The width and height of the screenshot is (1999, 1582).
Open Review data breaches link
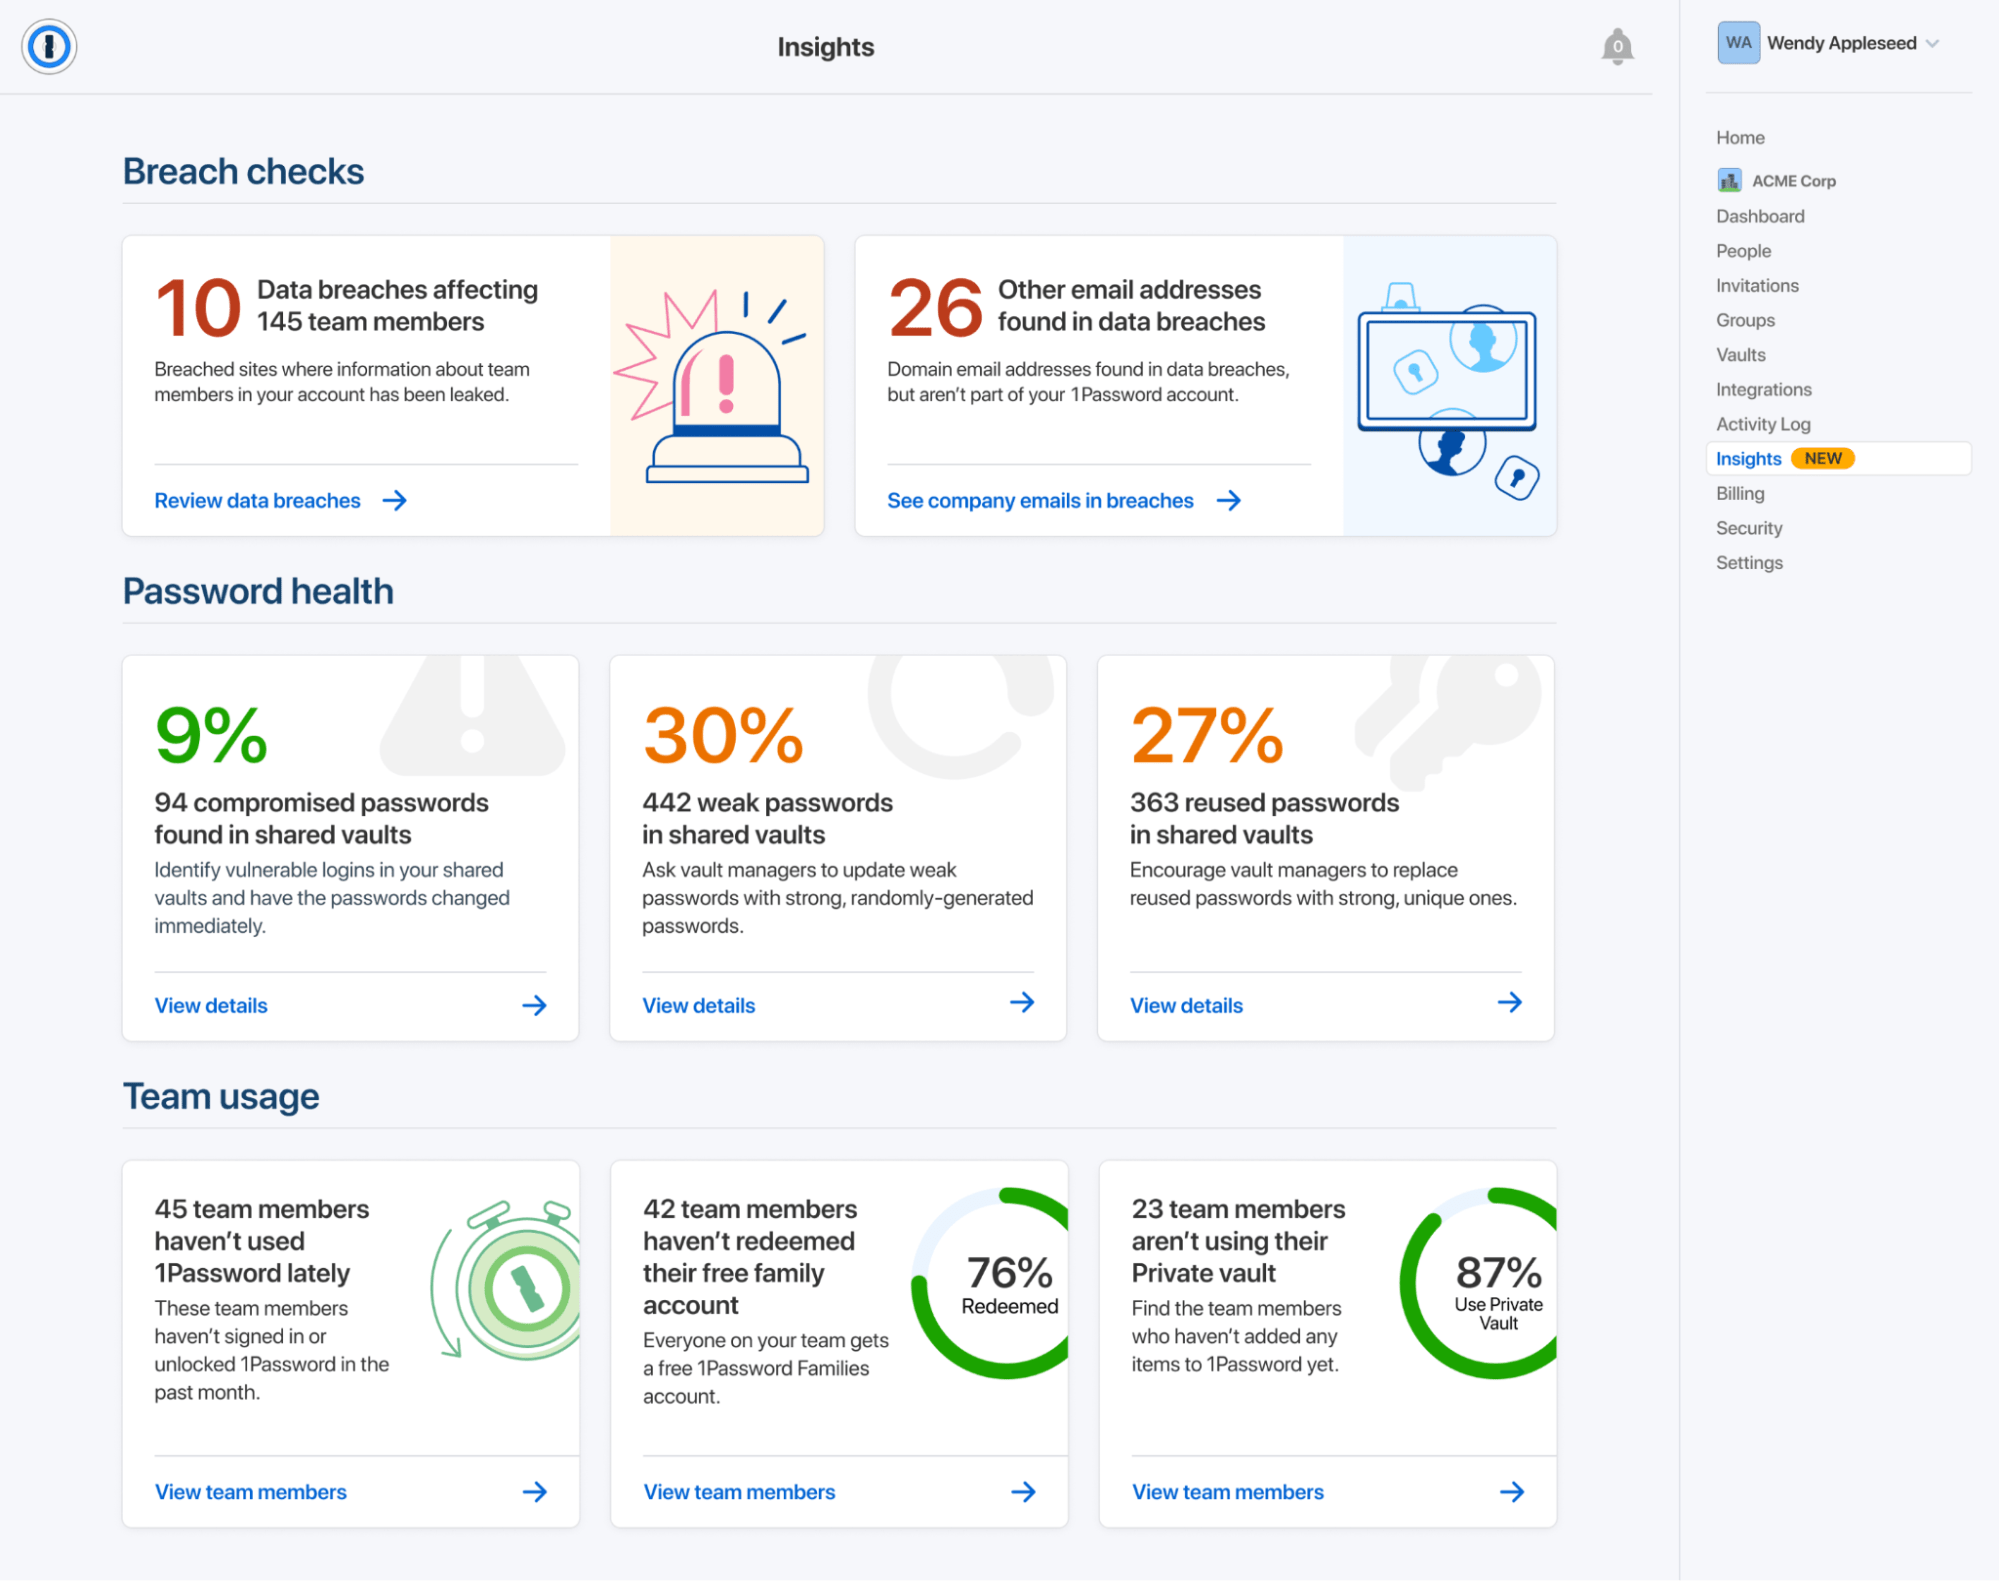click(x=257, y=500)
